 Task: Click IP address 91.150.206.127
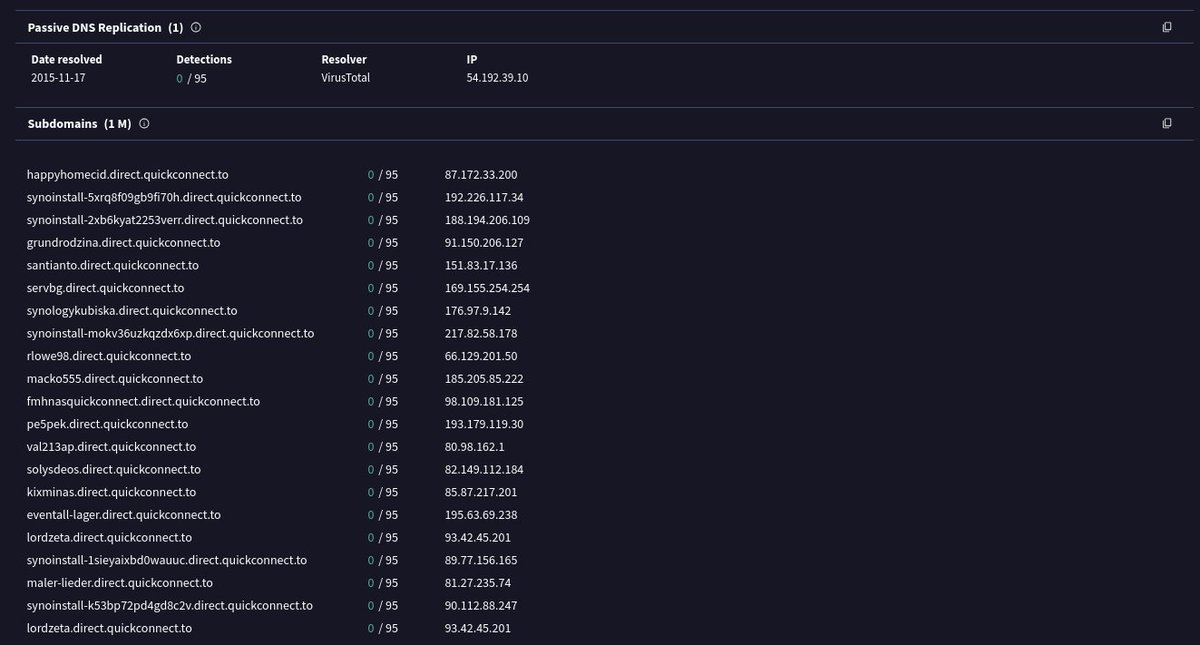coord(484,243)
